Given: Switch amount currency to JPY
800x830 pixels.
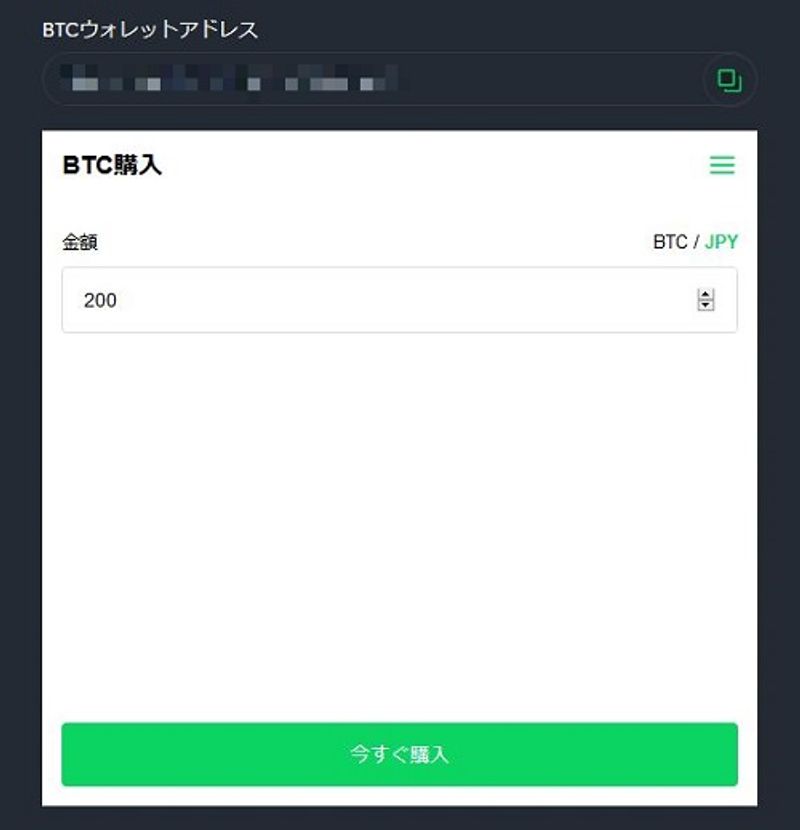Looking at the screenshot, I should point(721,242).
